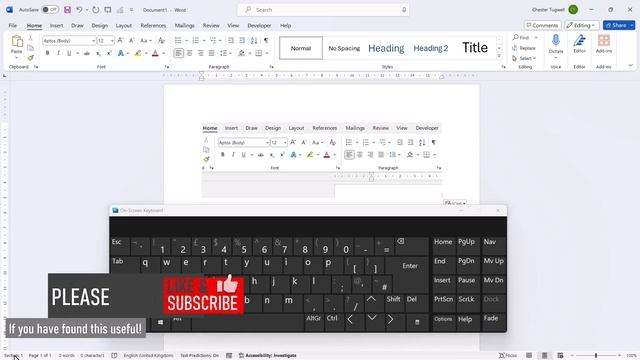Click the pasted ribbon screenshot image in document
640x360 pixels.
click(x=322, y=160)
